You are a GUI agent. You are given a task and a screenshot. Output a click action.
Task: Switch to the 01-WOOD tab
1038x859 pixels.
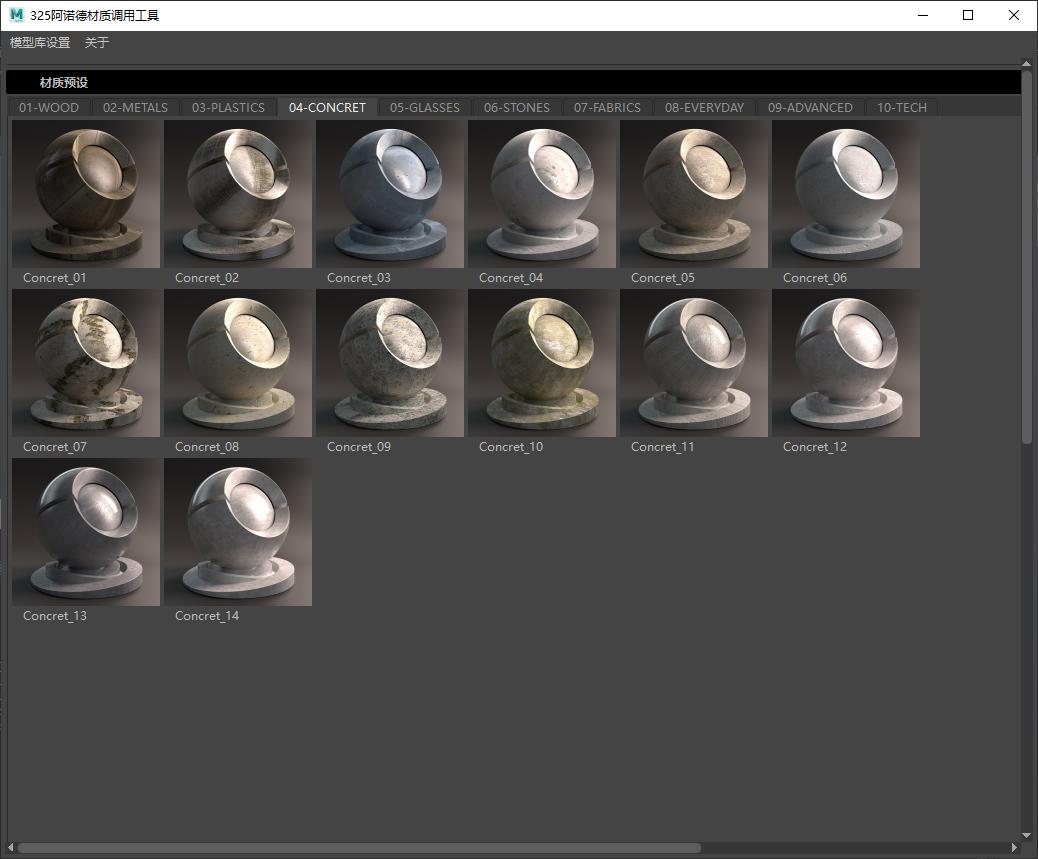pyautogui.click(x=49, y=108)
